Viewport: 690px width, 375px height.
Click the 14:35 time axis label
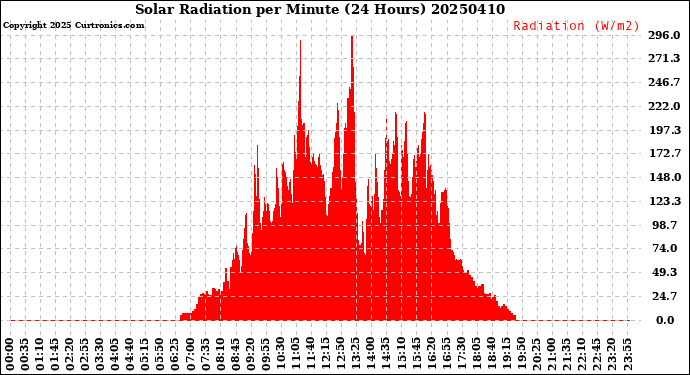386,355
